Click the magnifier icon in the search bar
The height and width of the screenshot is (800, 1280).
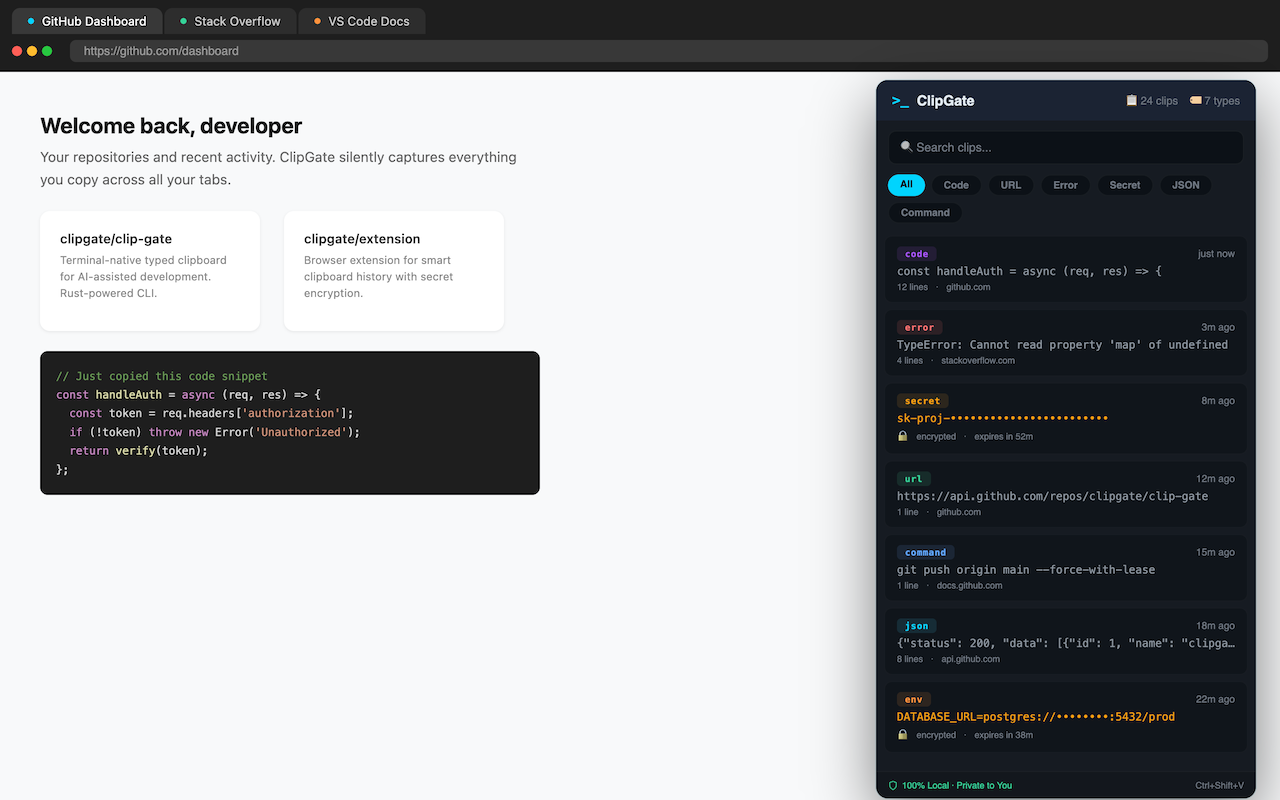click(905, 146)
